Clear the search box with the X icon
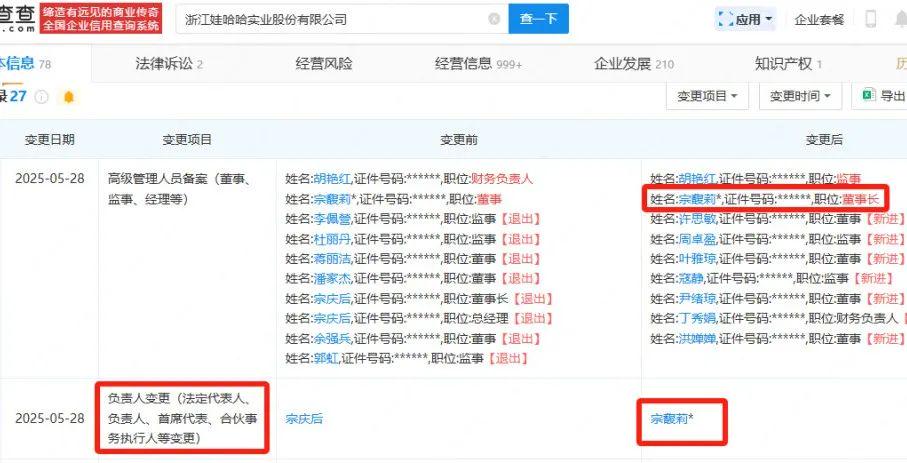Image resolution: width=907 pixels, height=463 pixels. tap(494, 19)
